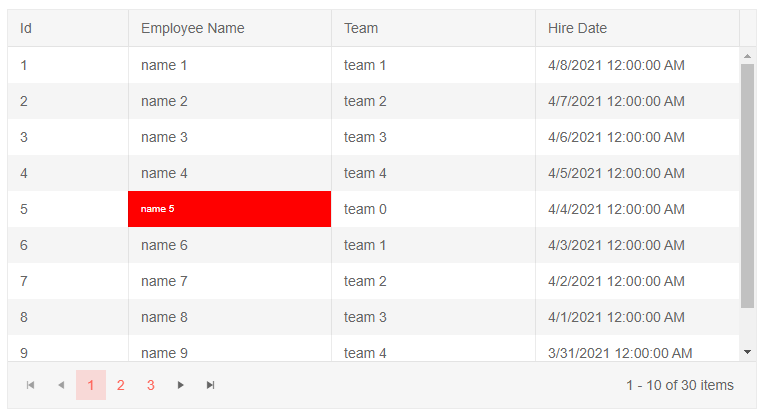Select the 4/6/2021 hire date cell
This screenshot has height=418, width=766.
point(616,137)
